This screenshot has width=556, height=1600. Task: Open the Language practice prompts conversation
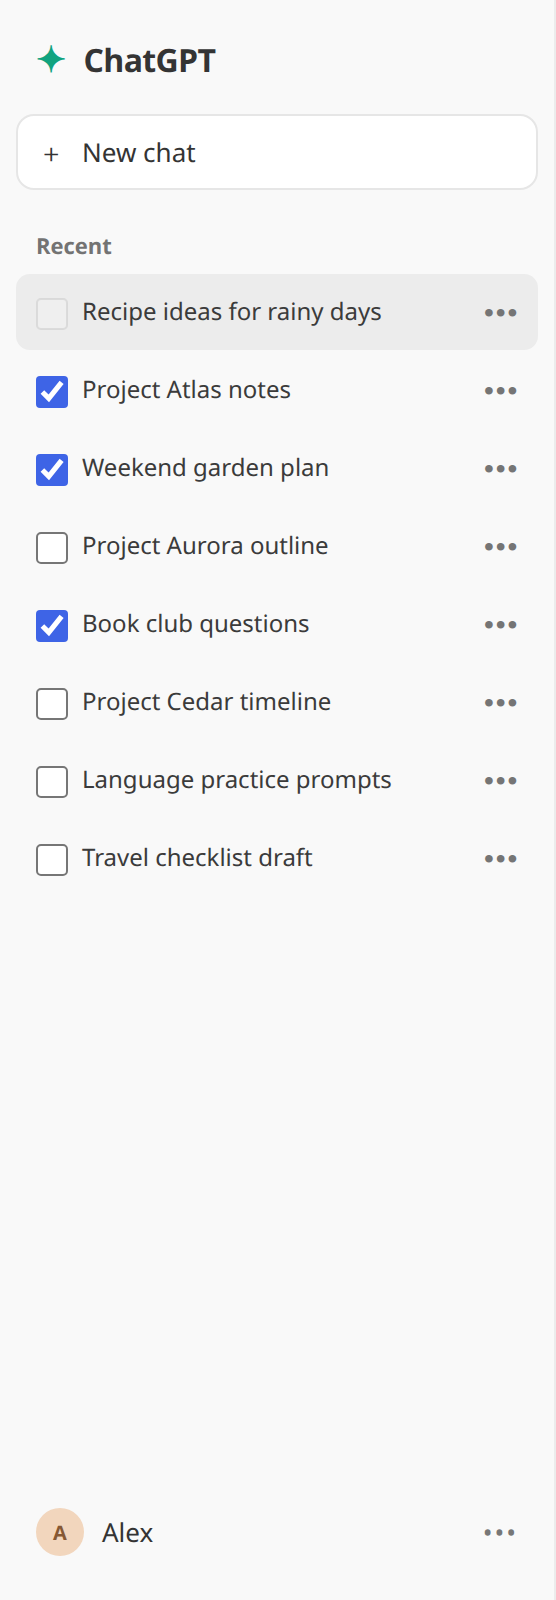pyautogui.click(x=277, y=780)
